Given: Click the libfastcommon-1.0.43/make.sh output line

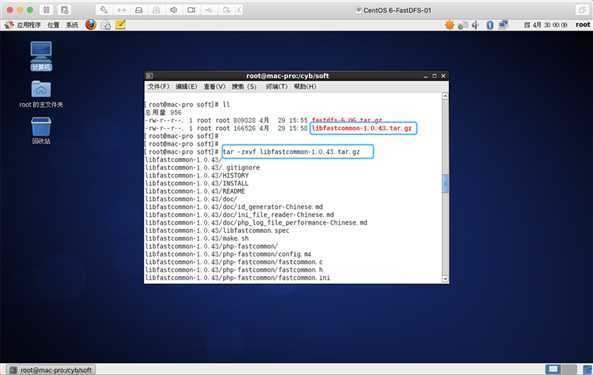Looking at the screenshot, I should tap(197, 239).
